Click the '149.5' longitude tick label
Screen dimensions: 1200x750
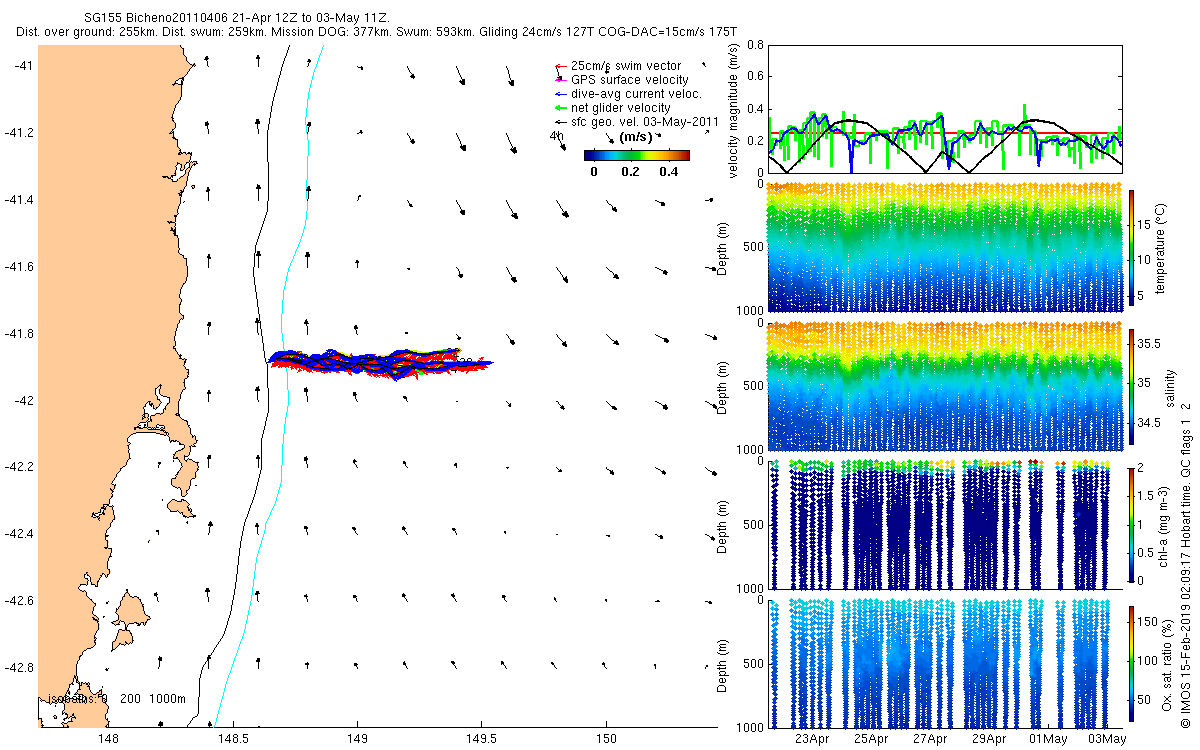481,739
